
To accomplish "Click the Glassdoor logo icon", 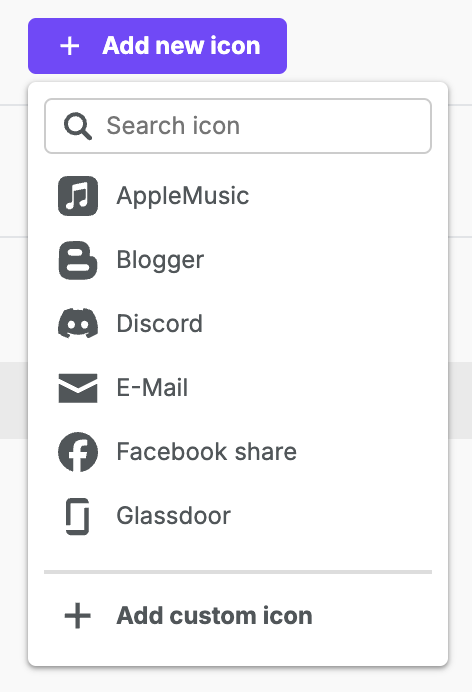I will 78,516.
